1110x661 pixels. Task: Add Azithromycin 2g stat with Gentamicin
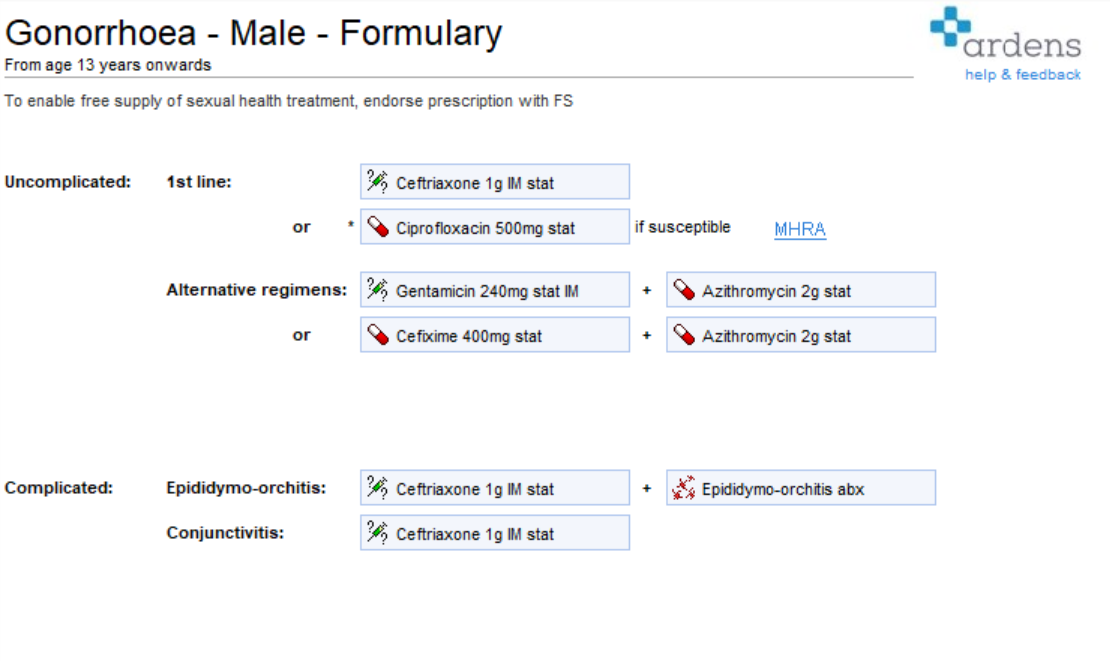(x=801, y=290)
